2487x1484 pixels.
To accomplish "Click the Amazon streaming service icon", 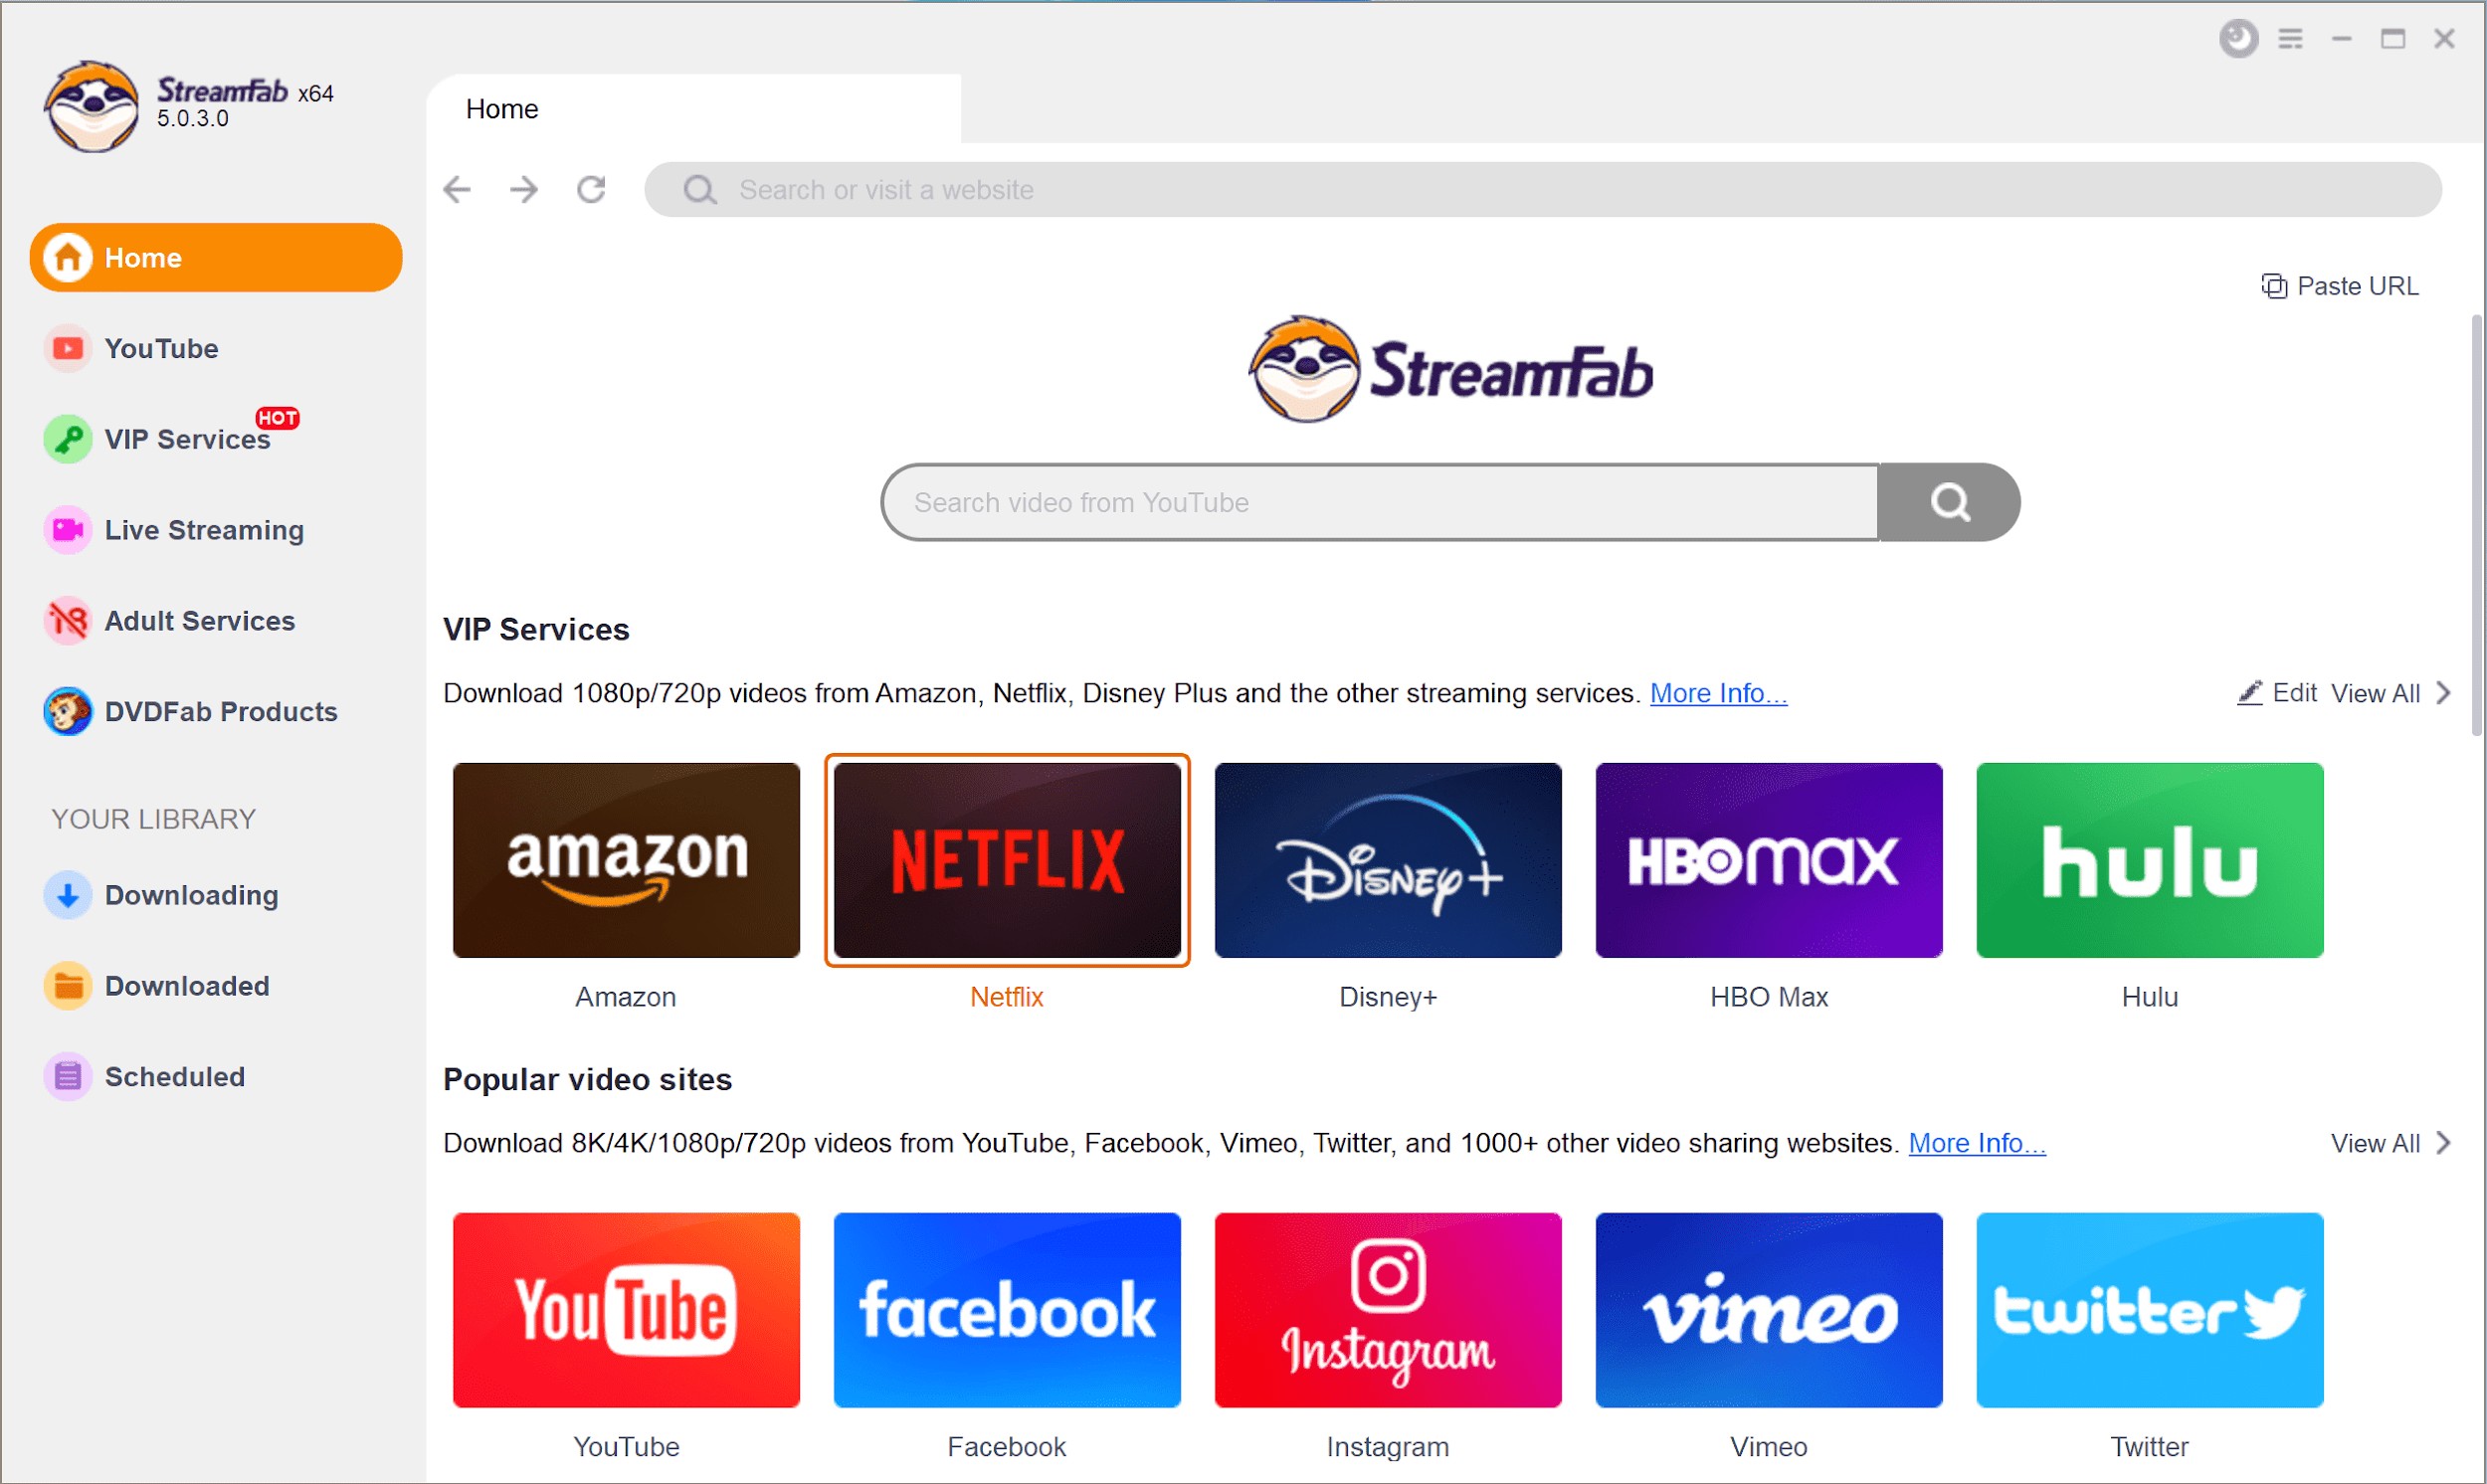I will pos(627,862).
